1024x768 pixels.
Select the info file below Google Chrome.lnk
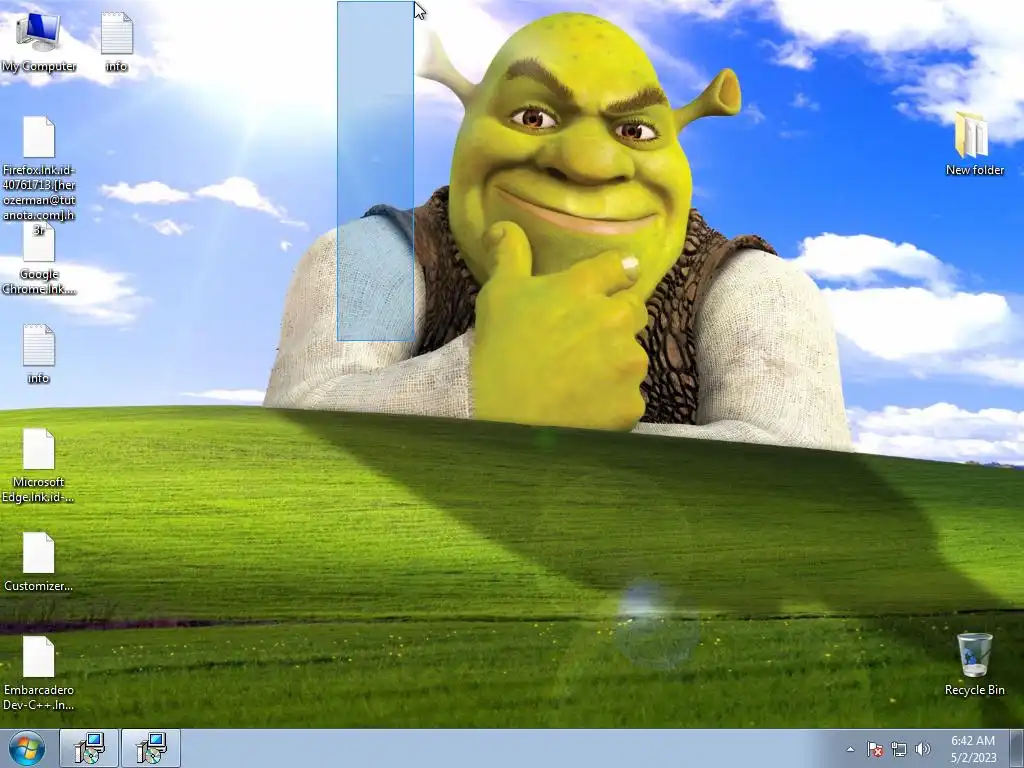point(39,353)
